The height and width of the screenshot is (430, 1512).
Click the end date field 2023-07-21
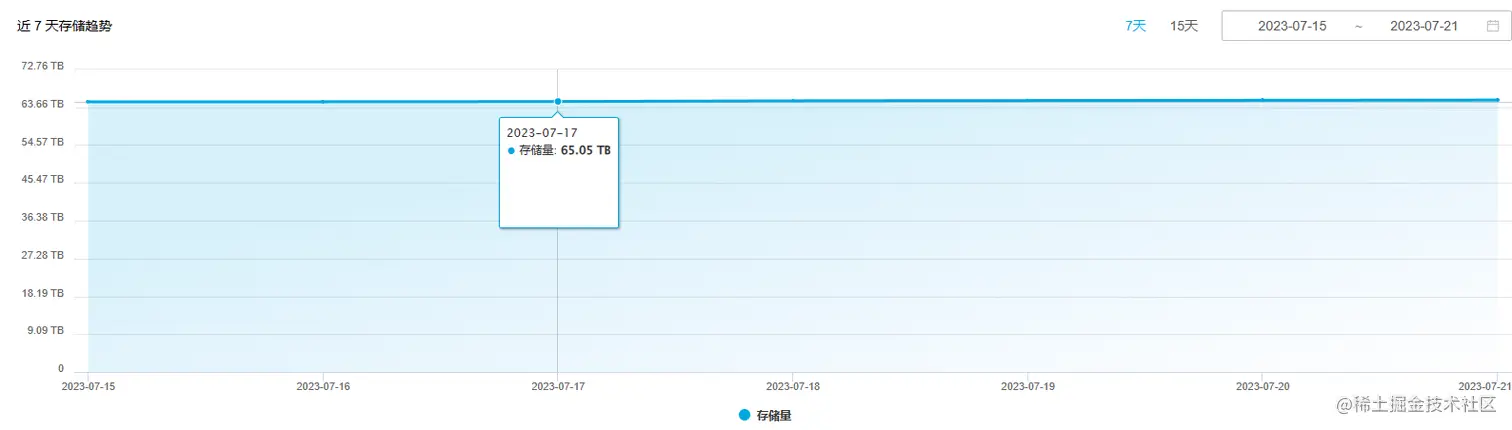(1424, 26)
